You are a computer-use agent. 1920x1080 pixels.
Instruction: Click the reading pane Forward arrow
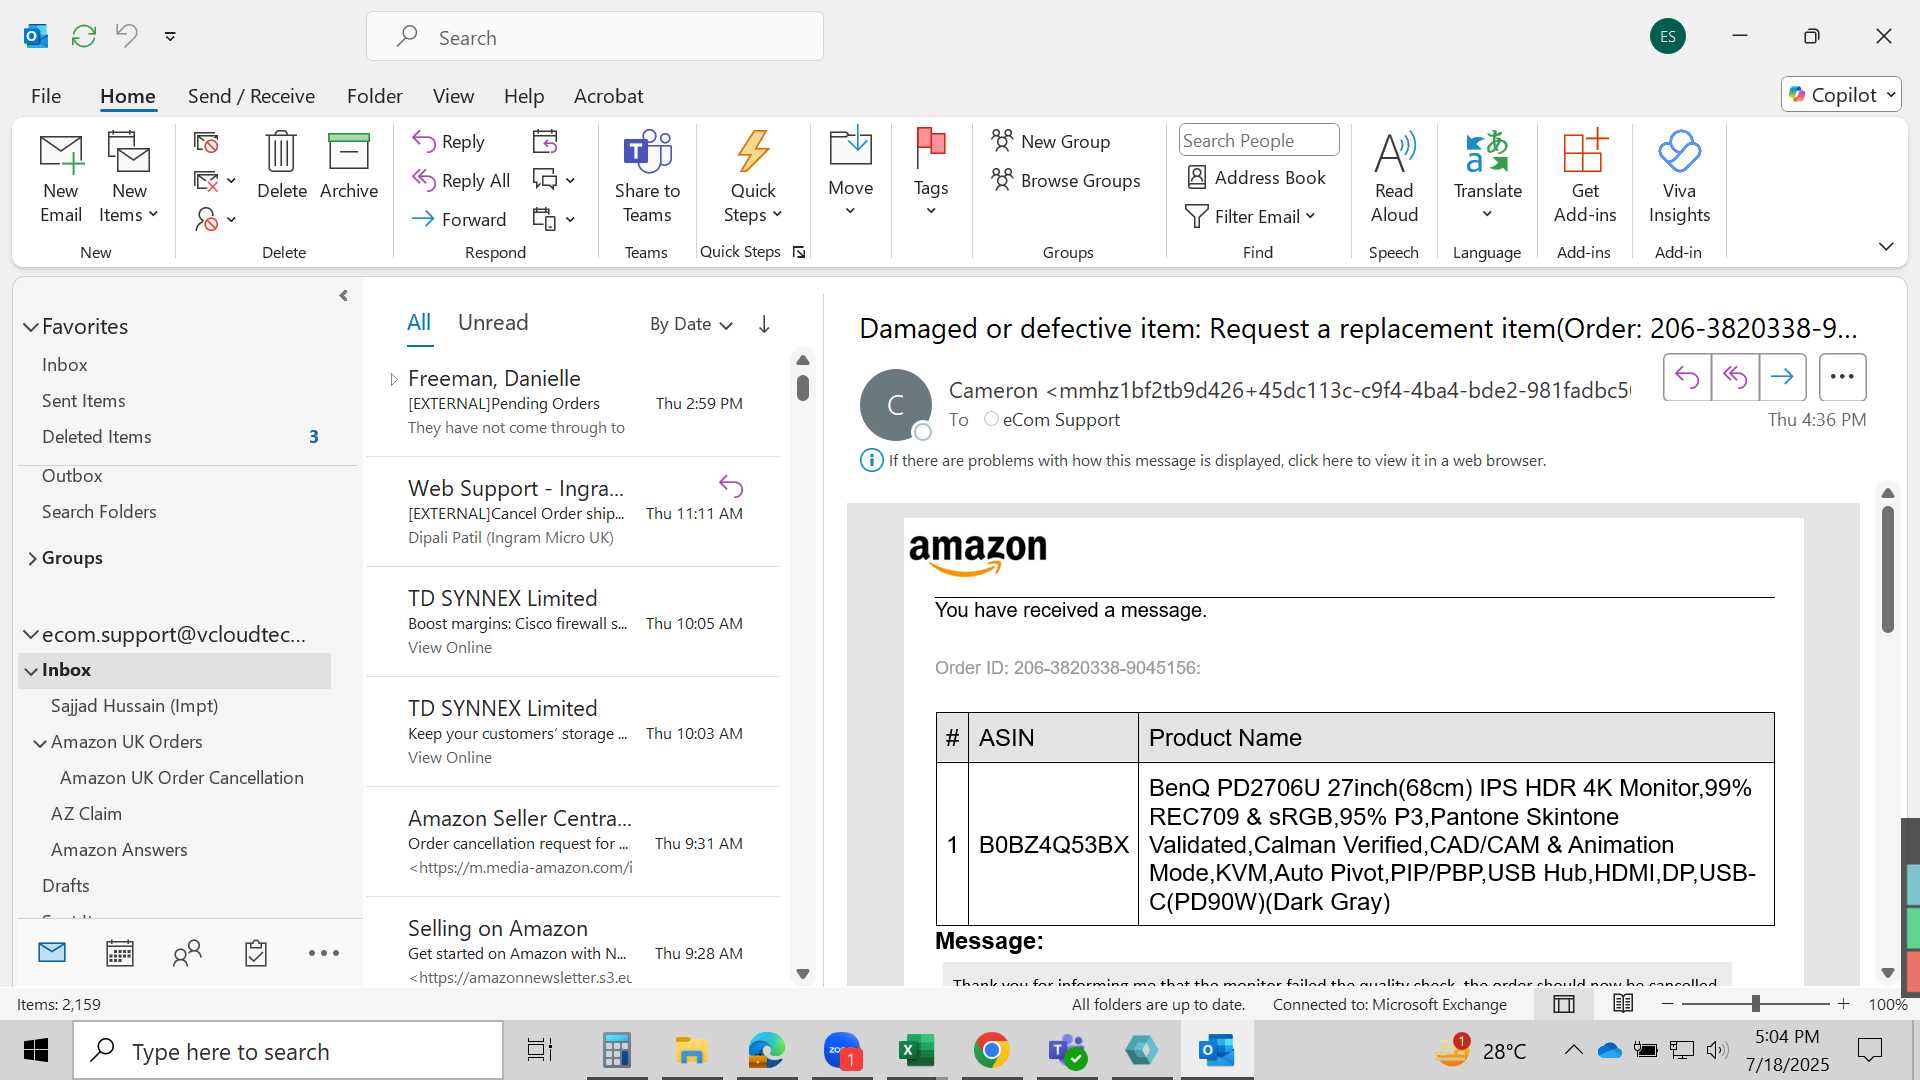[x=1782, y=377]
